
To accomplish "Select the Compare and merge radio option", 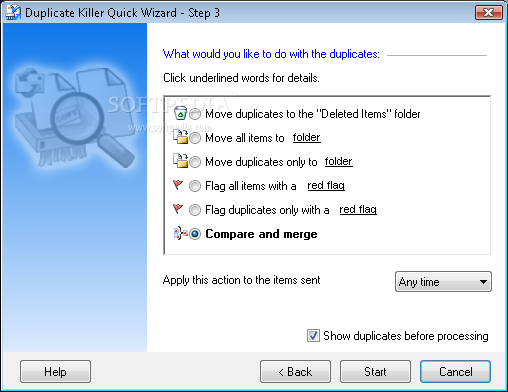I will [x=195, y=234].
